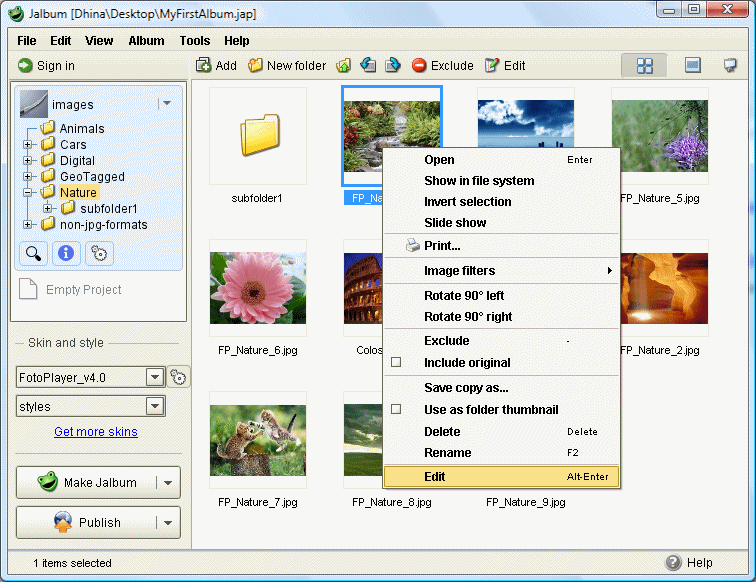Start Slide show from context menu
Screen dimensions: 756x582
[x=501, y=223]
